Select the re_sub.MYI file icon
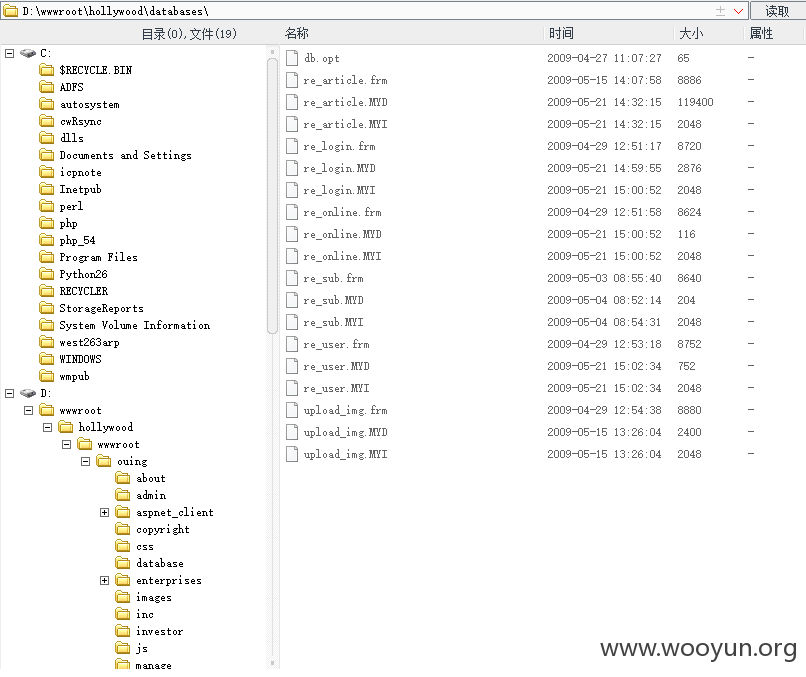 click(x=292, y=322)
